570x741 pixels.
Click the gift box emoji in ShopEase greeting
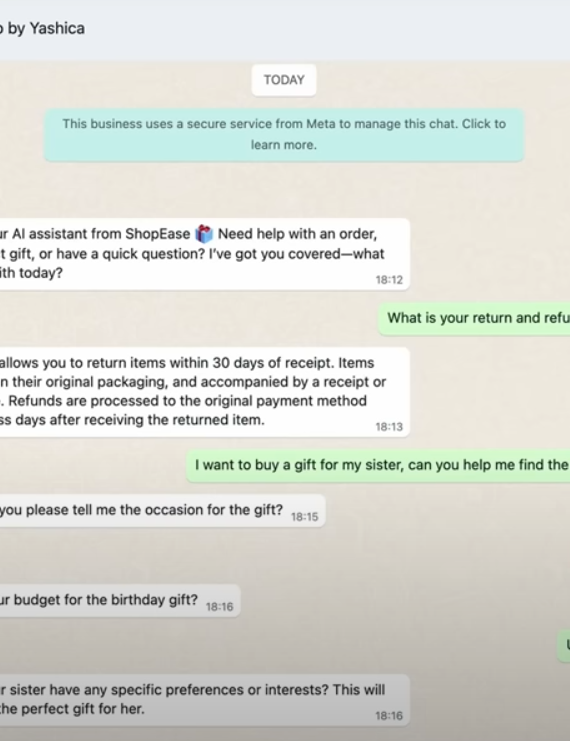204,234
